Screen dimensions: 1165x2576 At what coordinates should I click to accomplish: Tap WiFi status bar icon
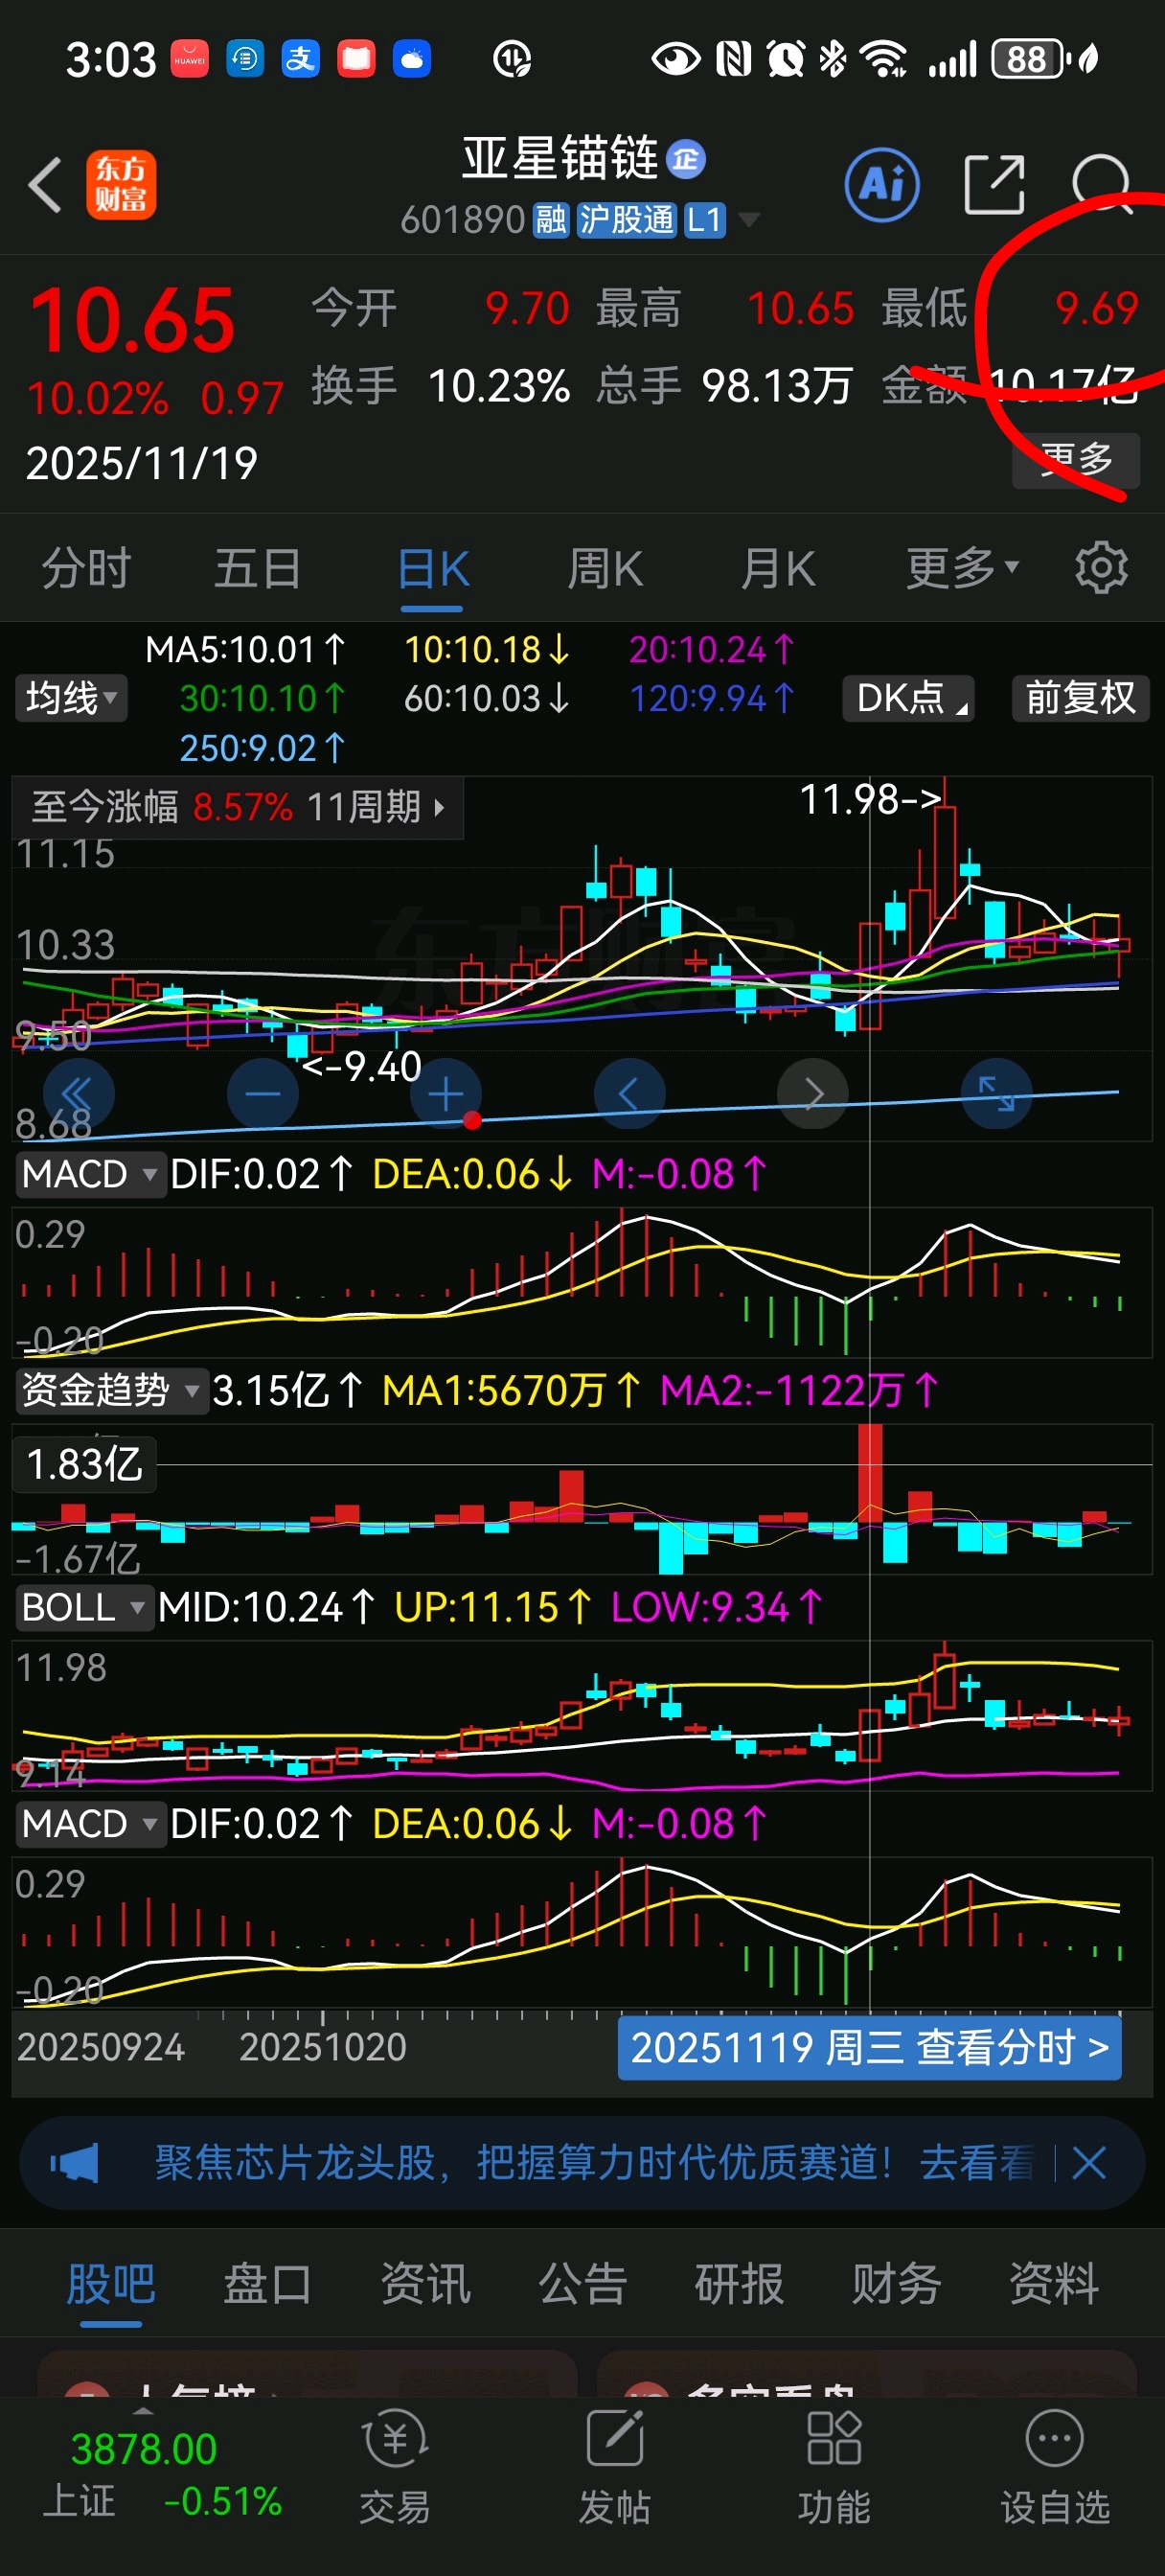[884, 59]
